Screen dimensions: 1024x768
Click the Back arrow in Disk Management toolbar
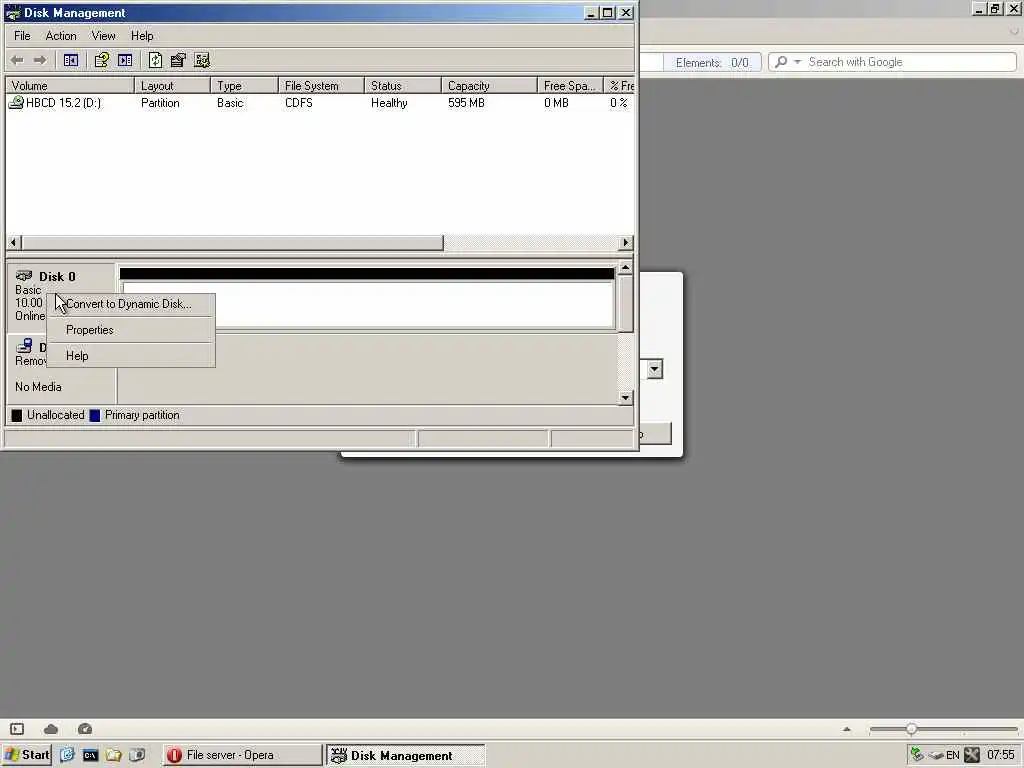(x=17, y=60)
